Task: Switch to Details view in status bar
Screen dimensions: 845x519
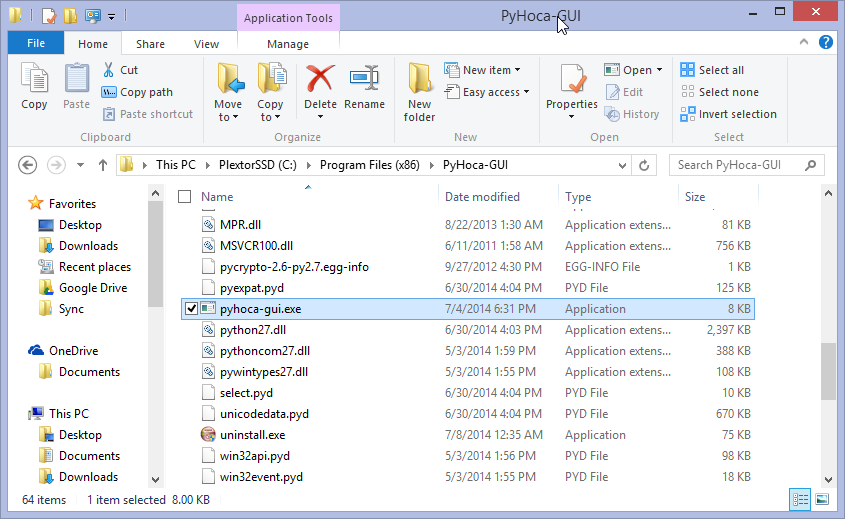Action: 800,500
